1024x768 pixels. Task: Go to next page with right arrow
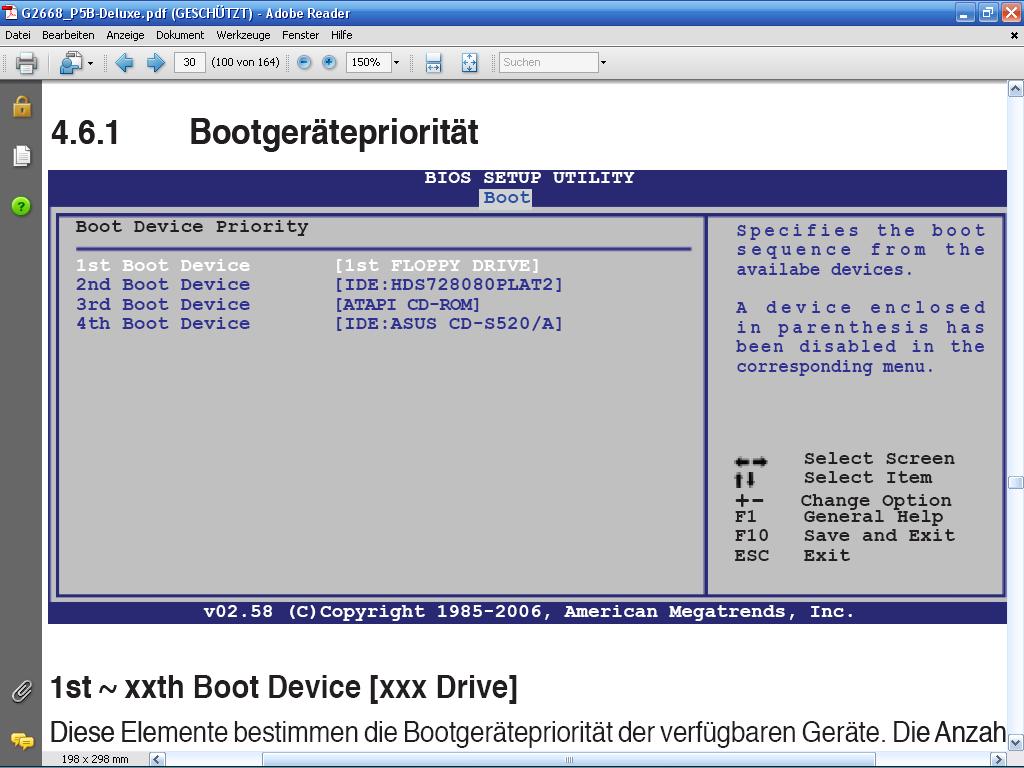[155, 63]
